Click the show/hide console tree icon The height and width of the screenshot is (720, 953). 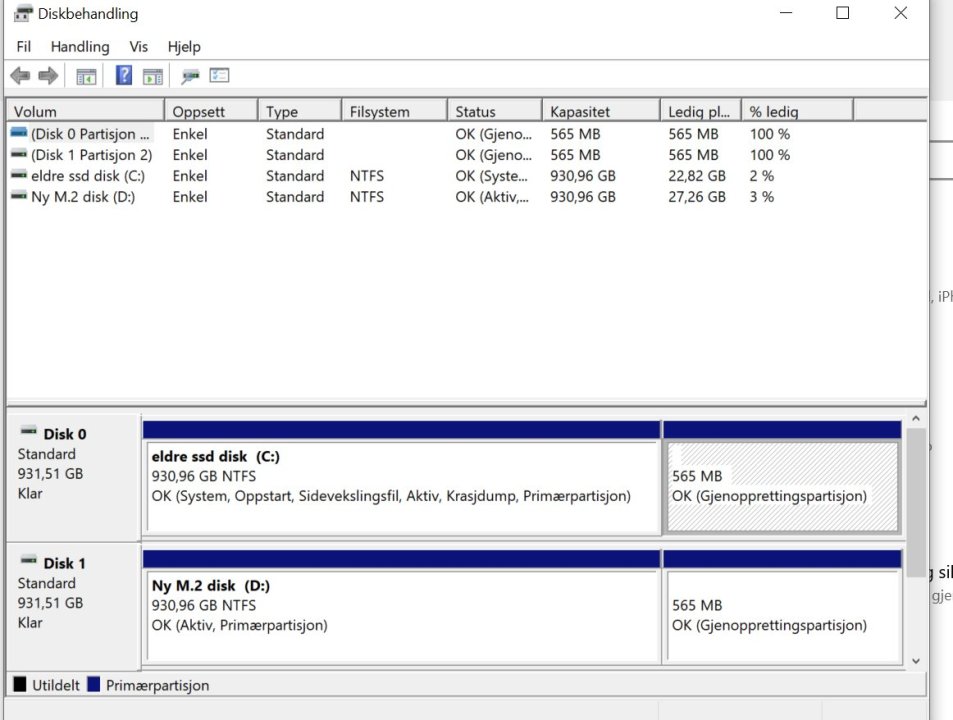pos(87,76)
